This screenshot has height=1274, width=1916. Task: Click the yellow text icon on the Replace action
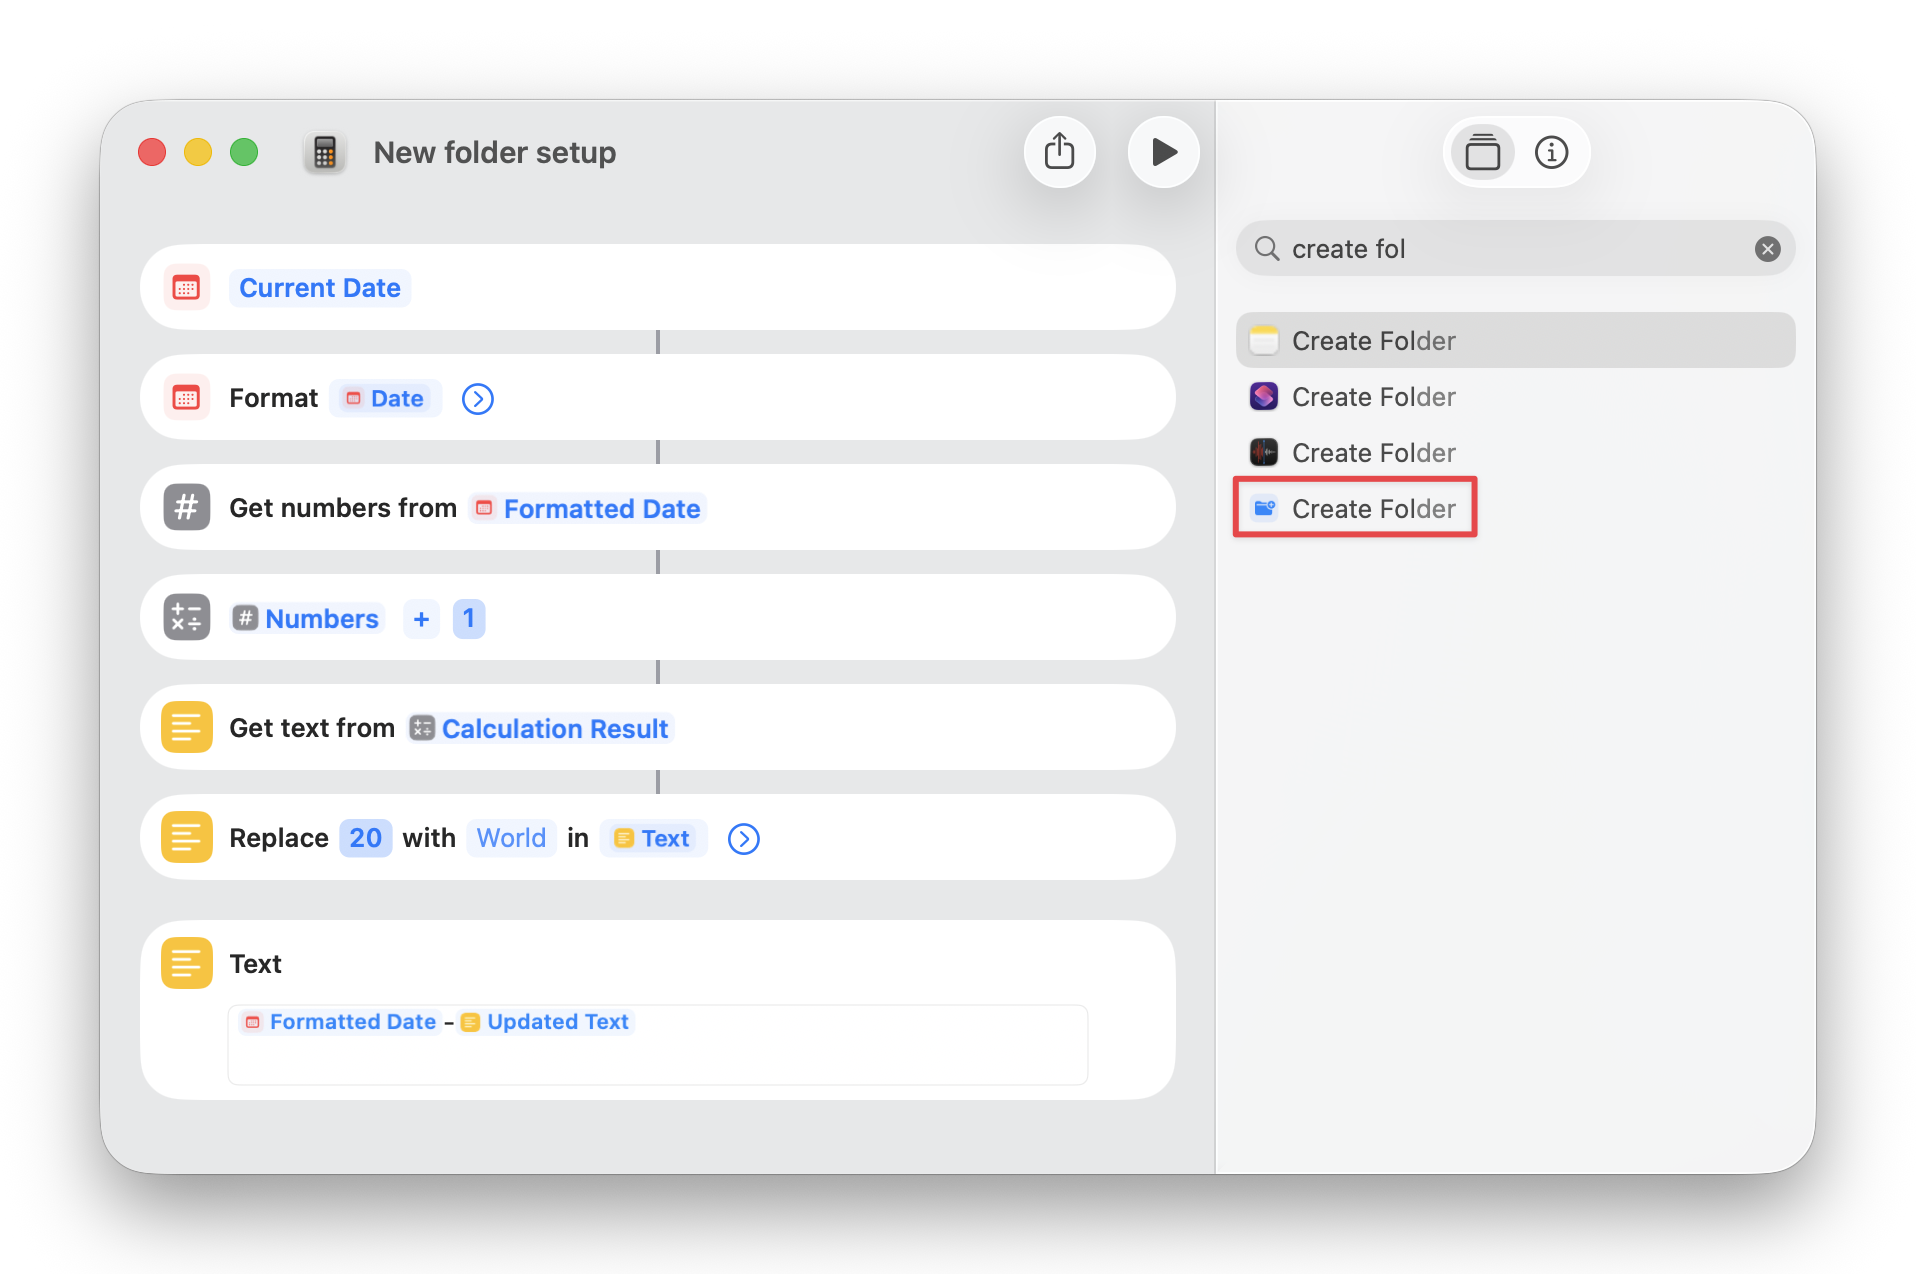click(x=186, y=837)
